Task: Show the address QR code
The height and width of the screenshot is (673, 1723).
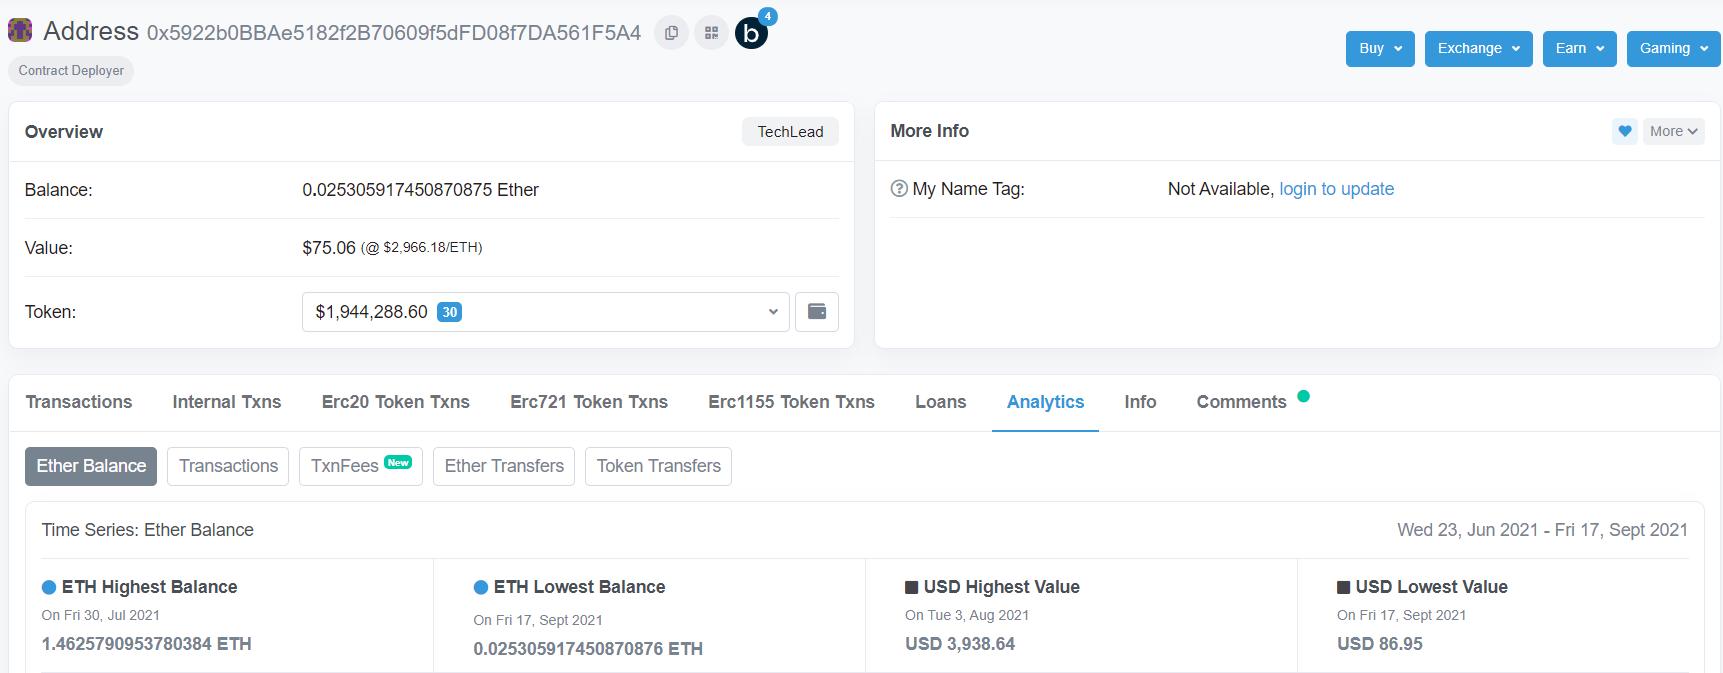Action: (711, 33)
